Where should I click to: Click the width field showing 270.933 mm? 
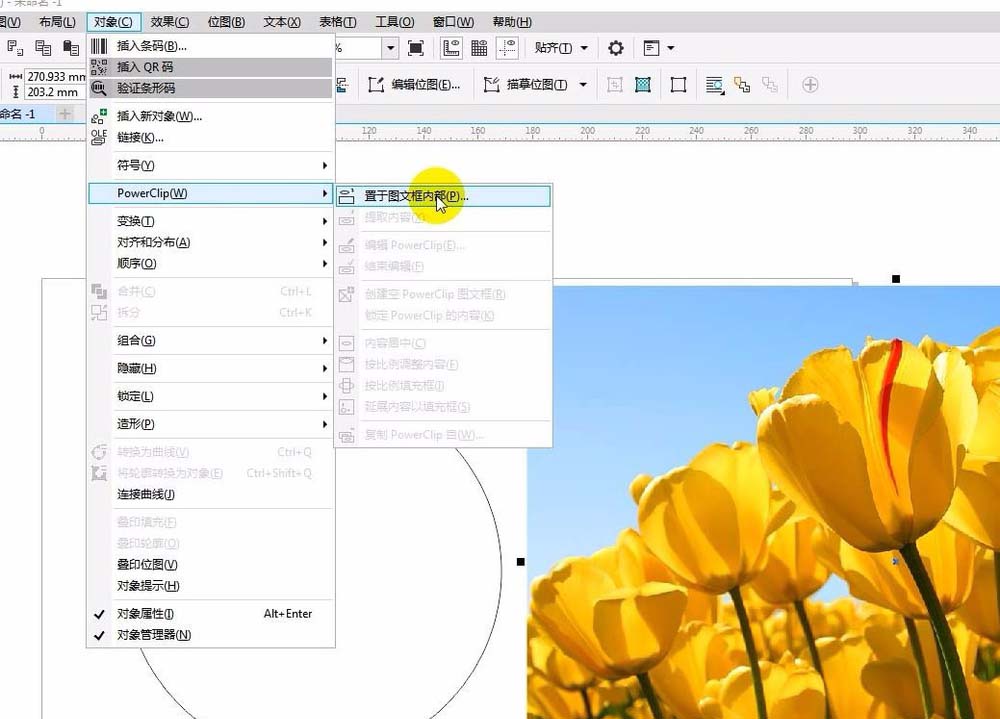point(55,77)
